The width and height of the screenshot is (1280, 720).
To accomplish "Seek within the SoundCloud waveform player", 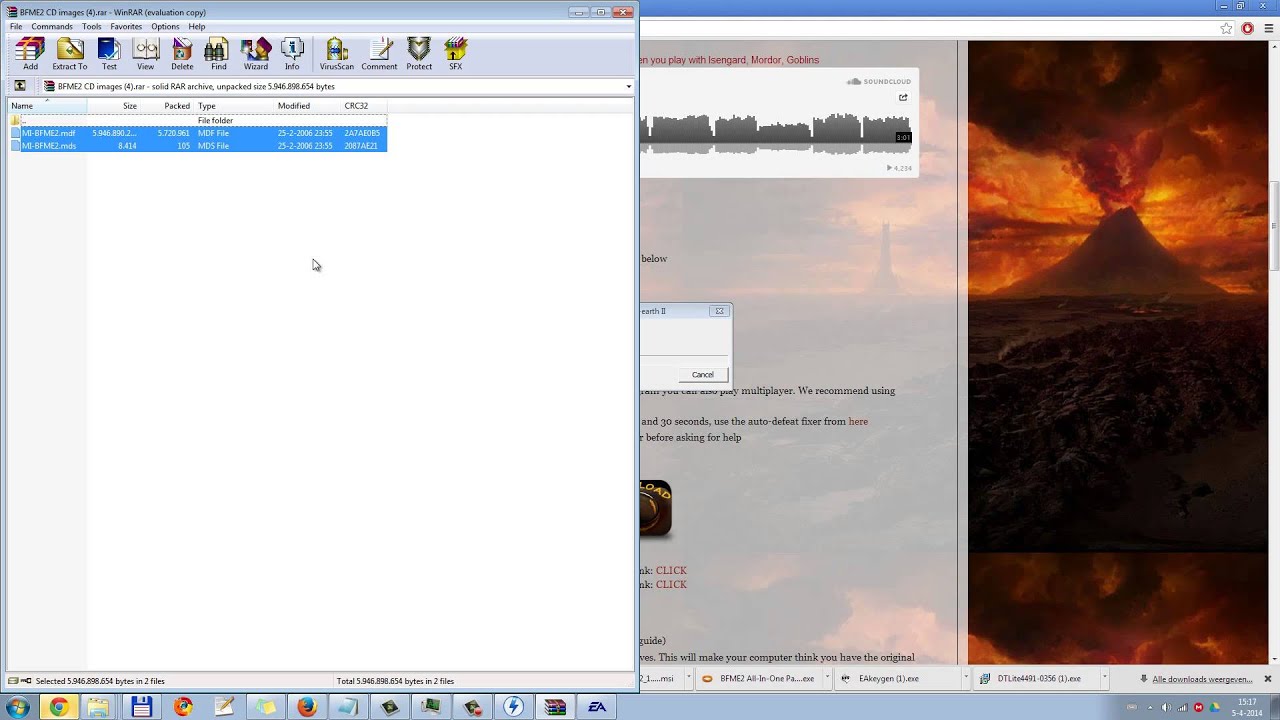I will point(776,133).
